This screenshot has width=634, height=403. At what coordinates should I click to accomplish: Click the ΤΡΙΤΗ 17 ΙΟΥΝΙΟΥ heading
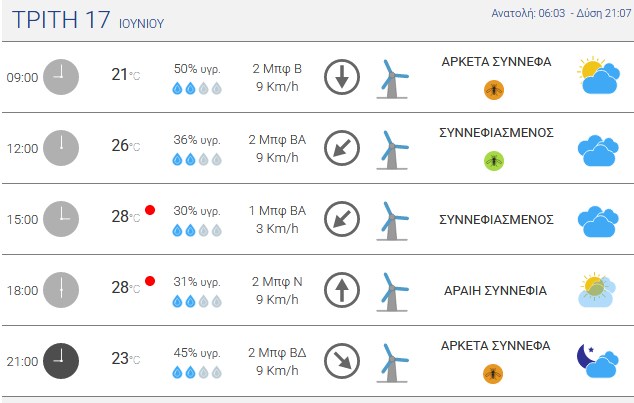(x=88, y=20)
